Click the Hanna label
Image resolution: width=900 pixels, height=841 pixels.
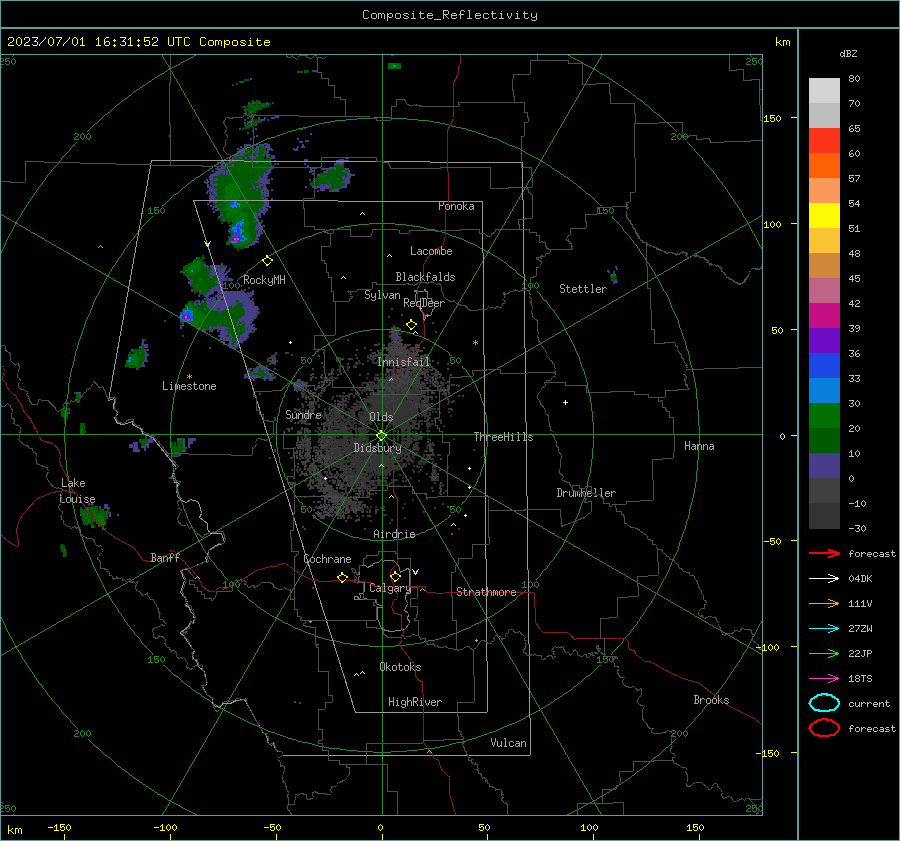(x=699, y=446)
